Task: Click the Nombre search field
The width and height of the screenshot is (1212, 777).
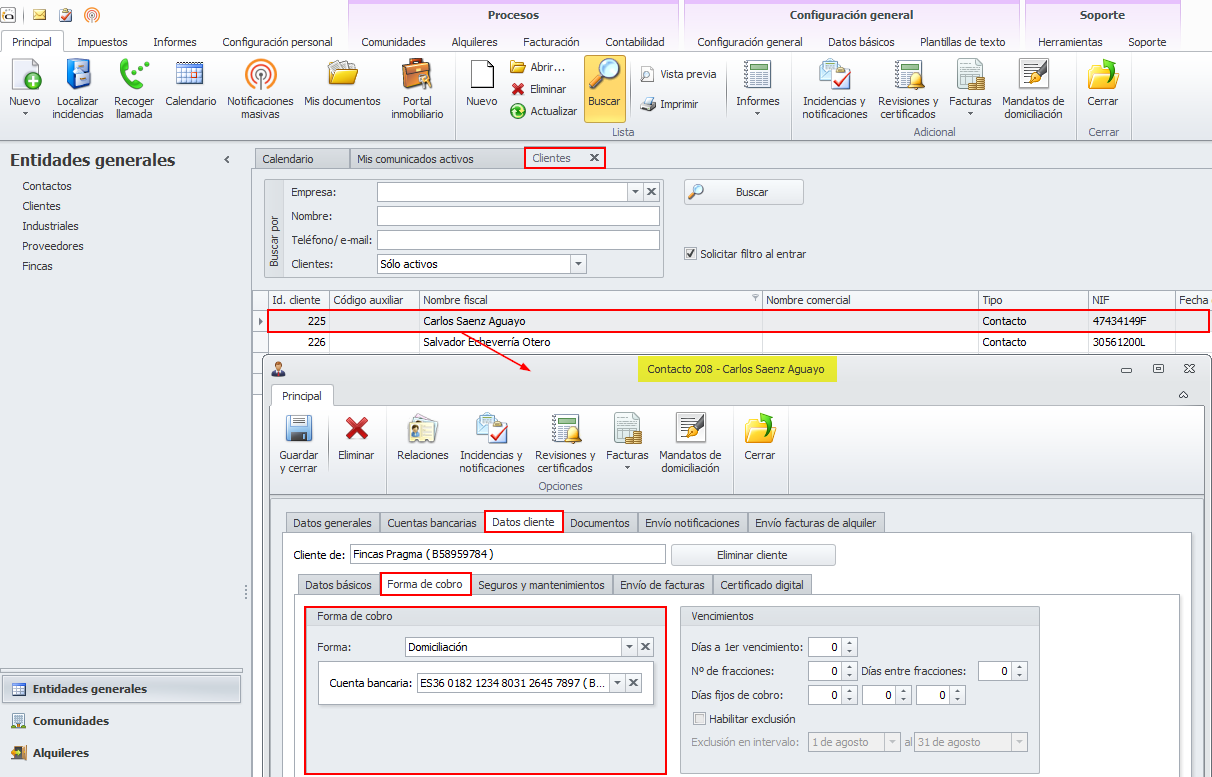Action: click(518, 216)
